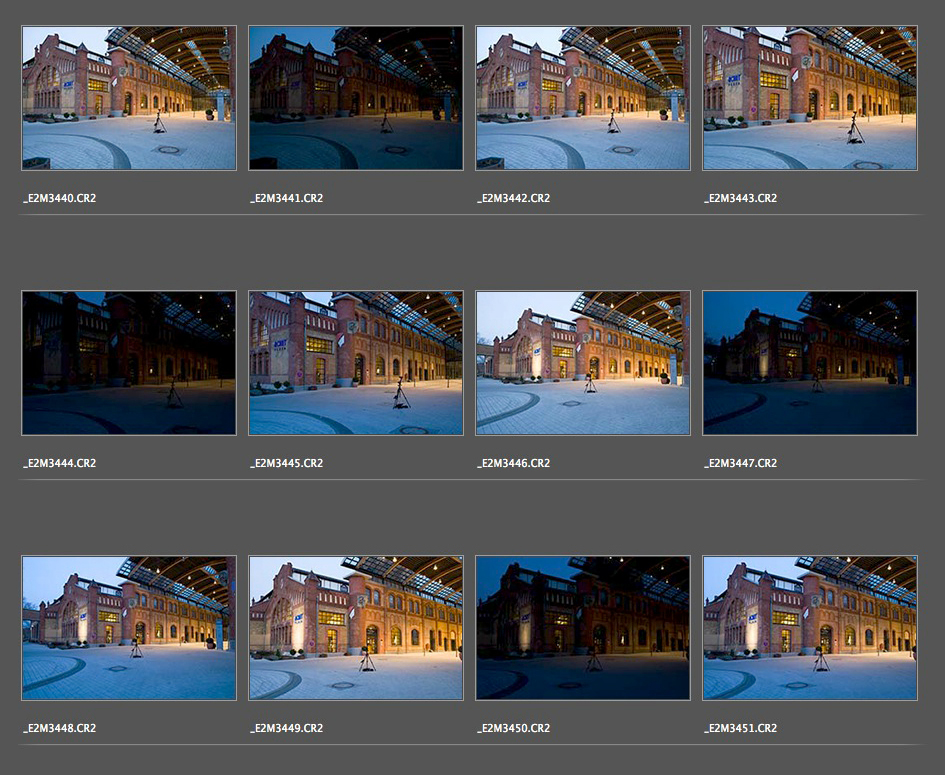The image size is (945, 775).
Task: Select the _E2M3448.CR2 thumbnail image
Action: point(129,628)
